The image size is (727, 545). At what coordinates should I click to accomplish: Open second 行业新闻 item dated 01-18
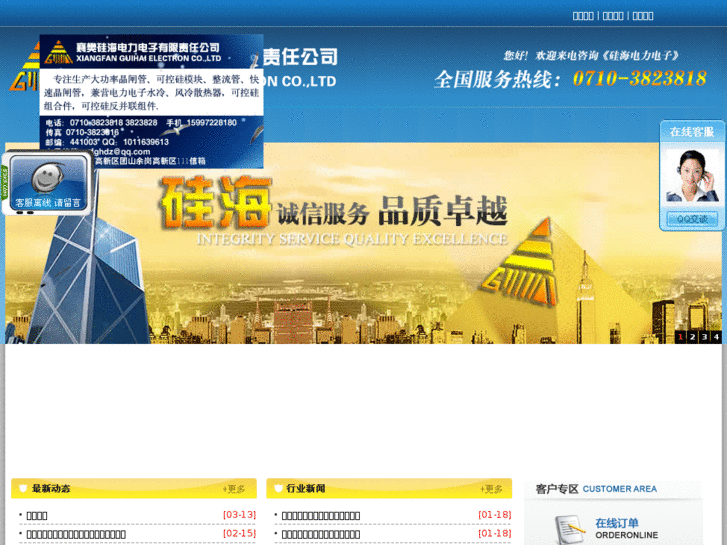(321, 534)
